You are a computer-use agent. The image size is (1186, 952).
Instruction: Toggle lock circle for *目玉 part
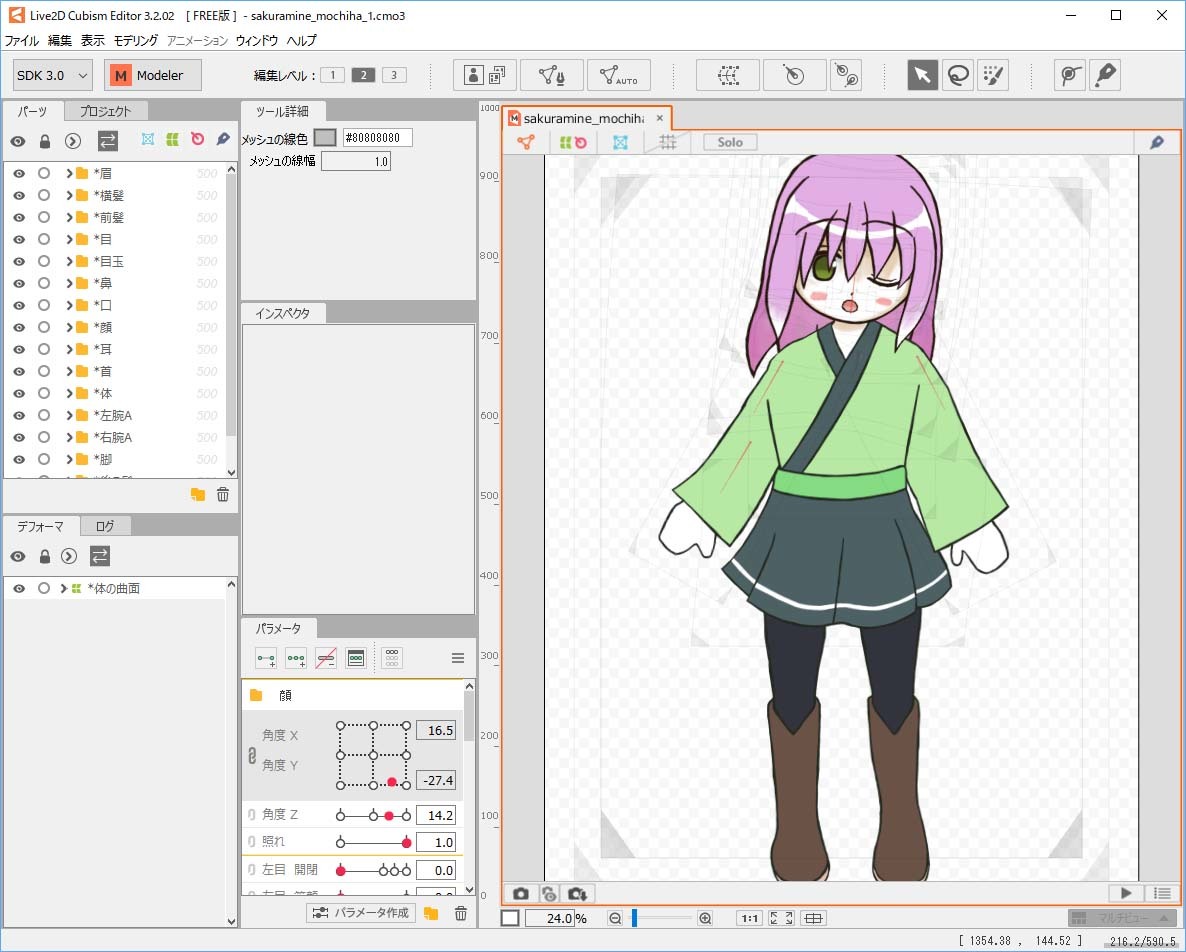point(44,261)
